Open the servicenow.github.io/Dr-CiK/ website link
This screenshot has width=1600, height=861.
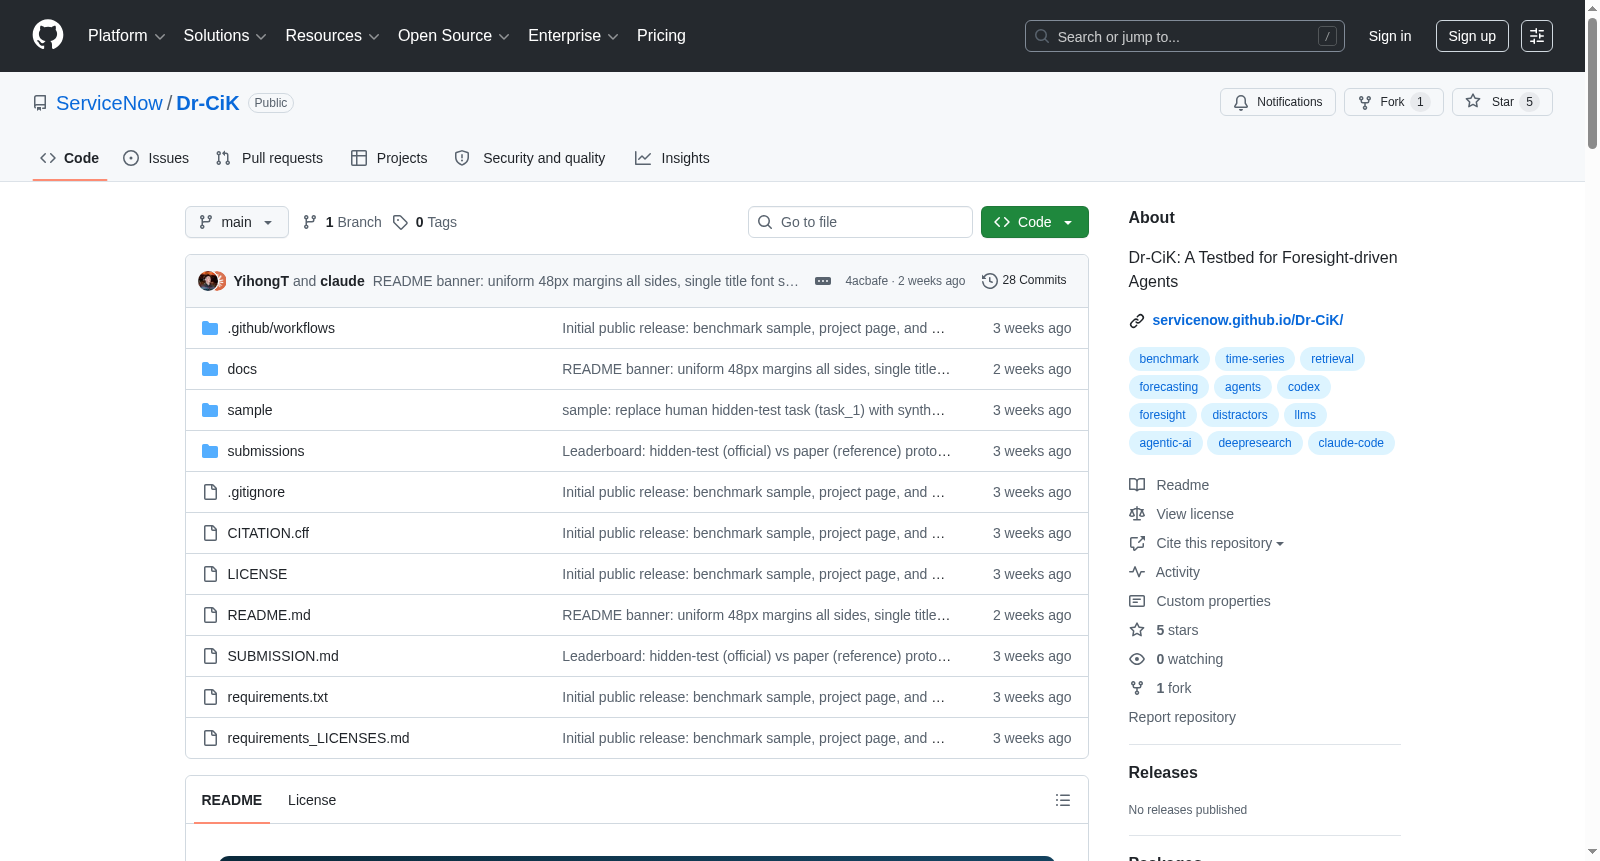(1248, 320)
